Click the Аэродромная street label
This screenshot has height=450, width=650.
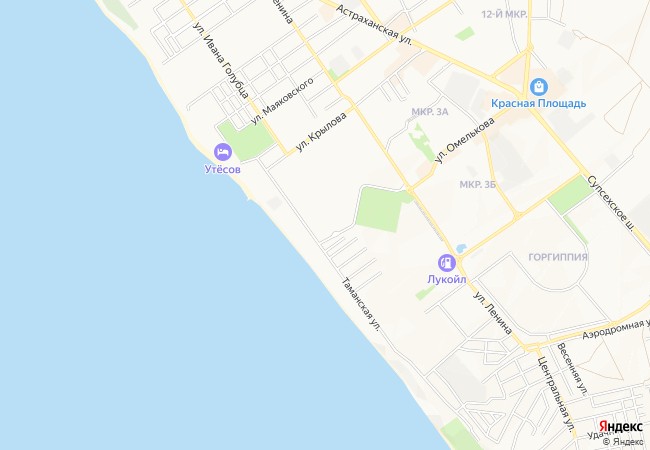[616, 329]
